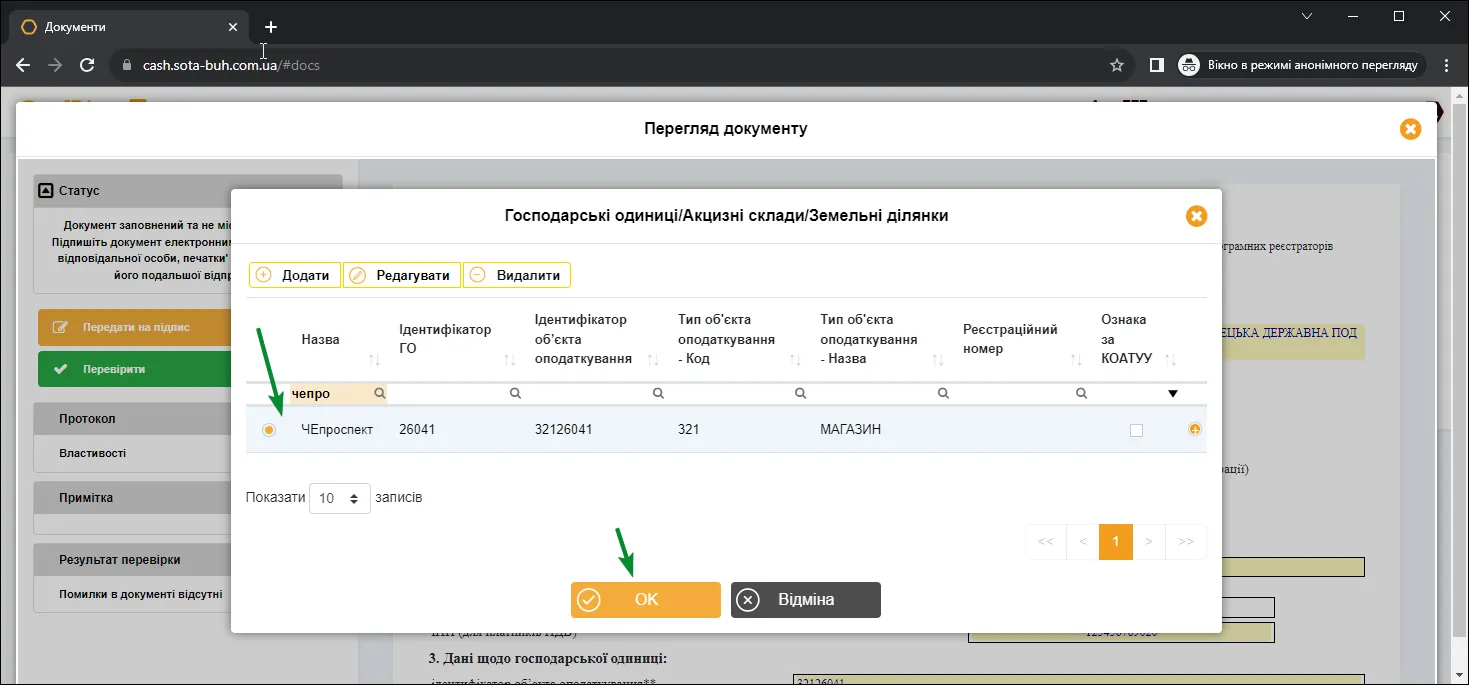Click the green Перевірити button
Screen dimensions: 1469x685
click(x=135, y=369)
